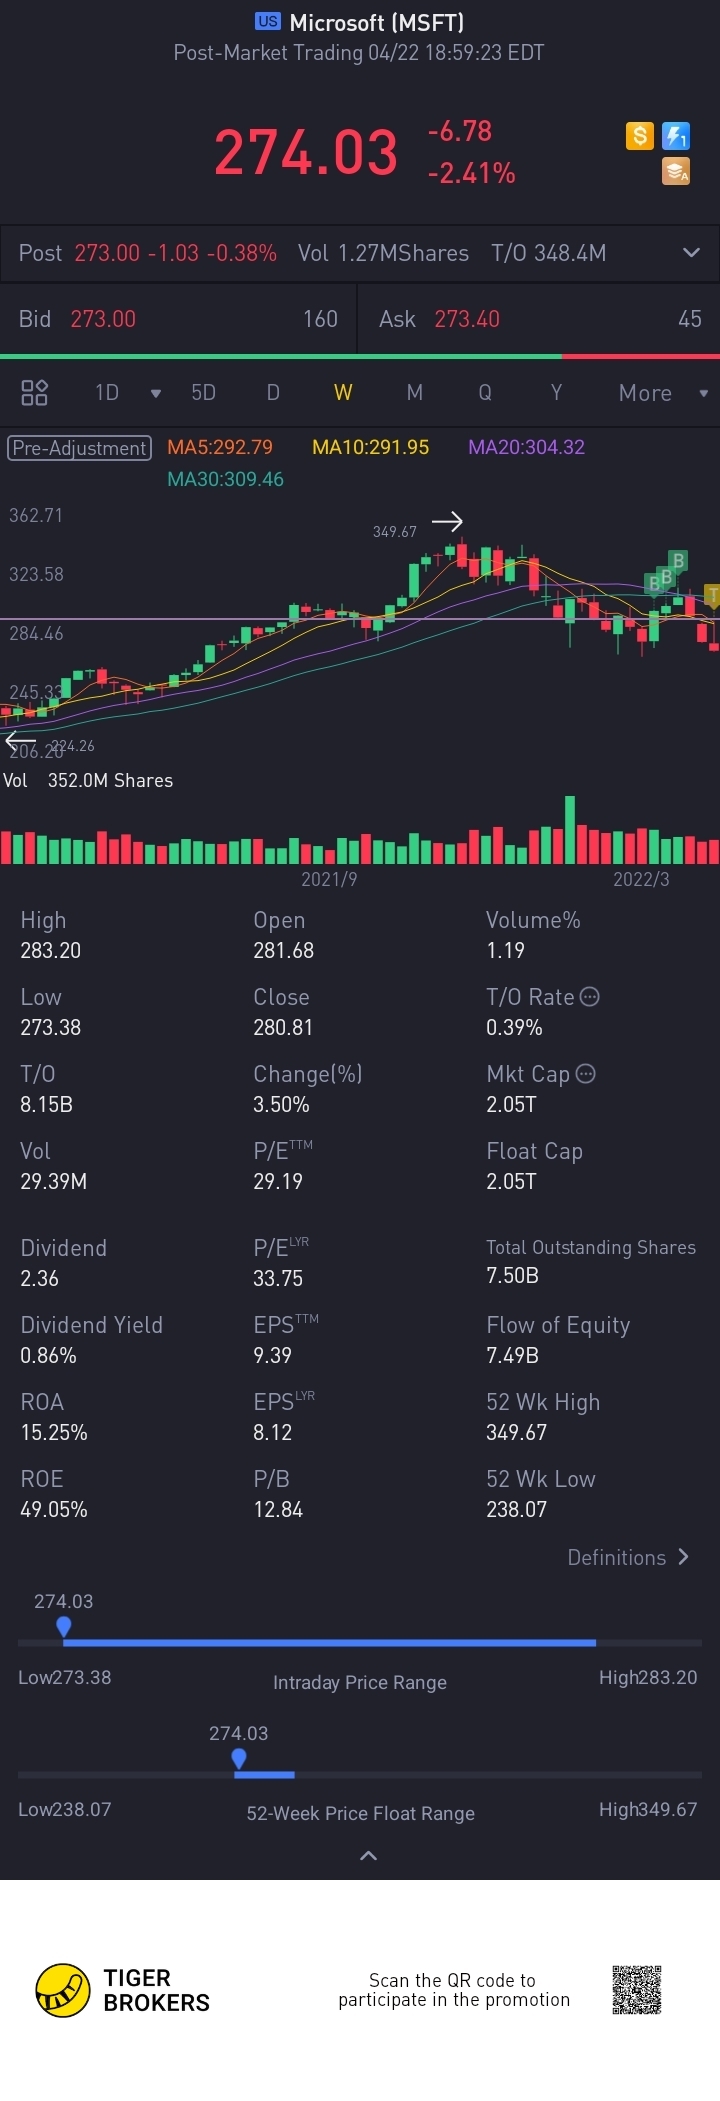
Task: Open T/O Rate info bubble icon
Action: pyautogui.click(x=590, y=996)
